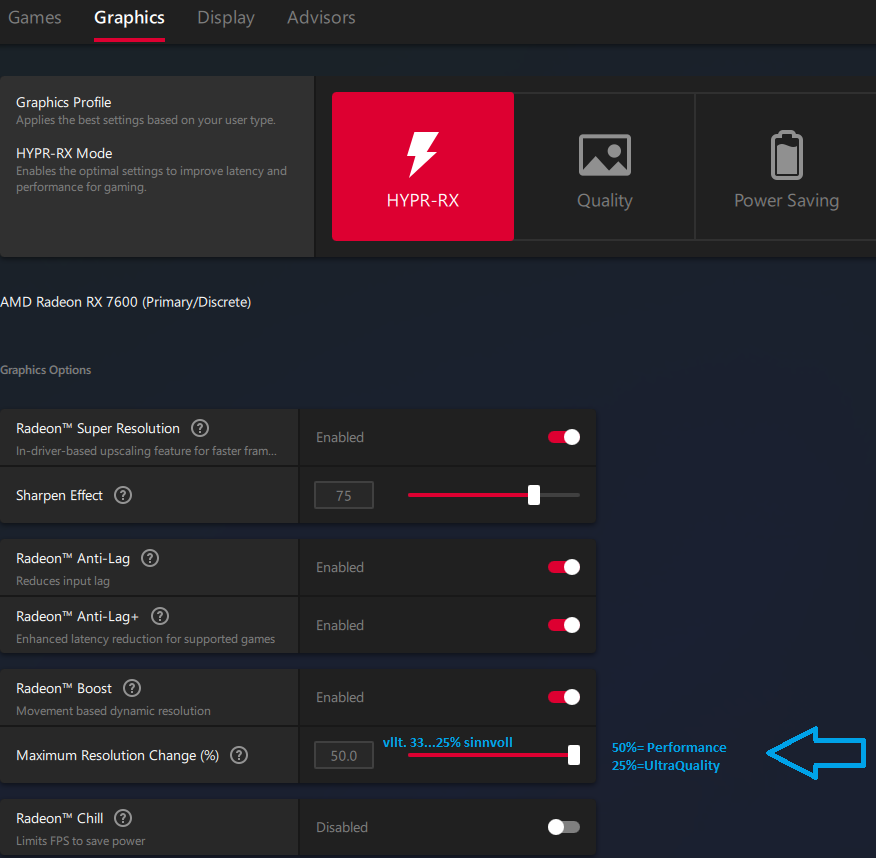Switch to the Games tab
Viewport: 876px width, 858px height.
(35, 17)
